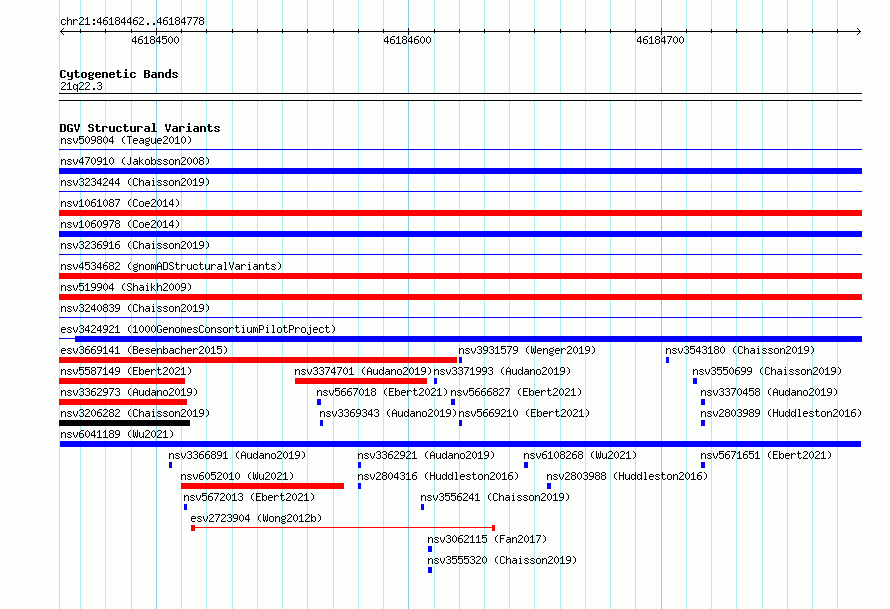890x609 pixels.
Task: Select the blue bar of nsv1060978 (Coe2014)
Action: (x=460, y=234)
